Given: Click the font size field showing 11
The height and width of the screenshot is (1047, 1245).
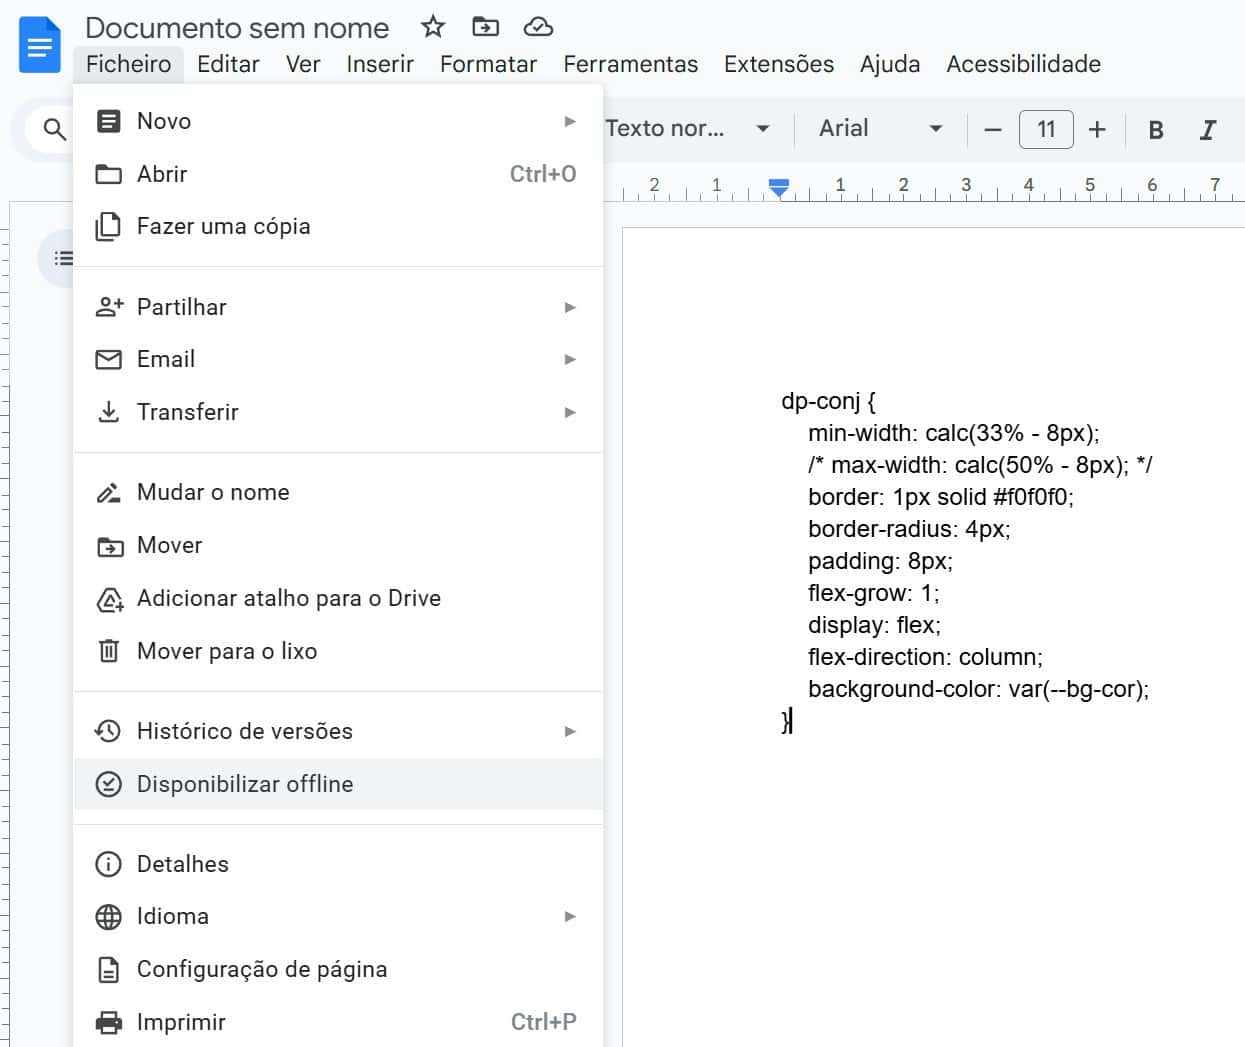Looking at the screenshot, I should pyautogui.click(x=1045, y=128).
